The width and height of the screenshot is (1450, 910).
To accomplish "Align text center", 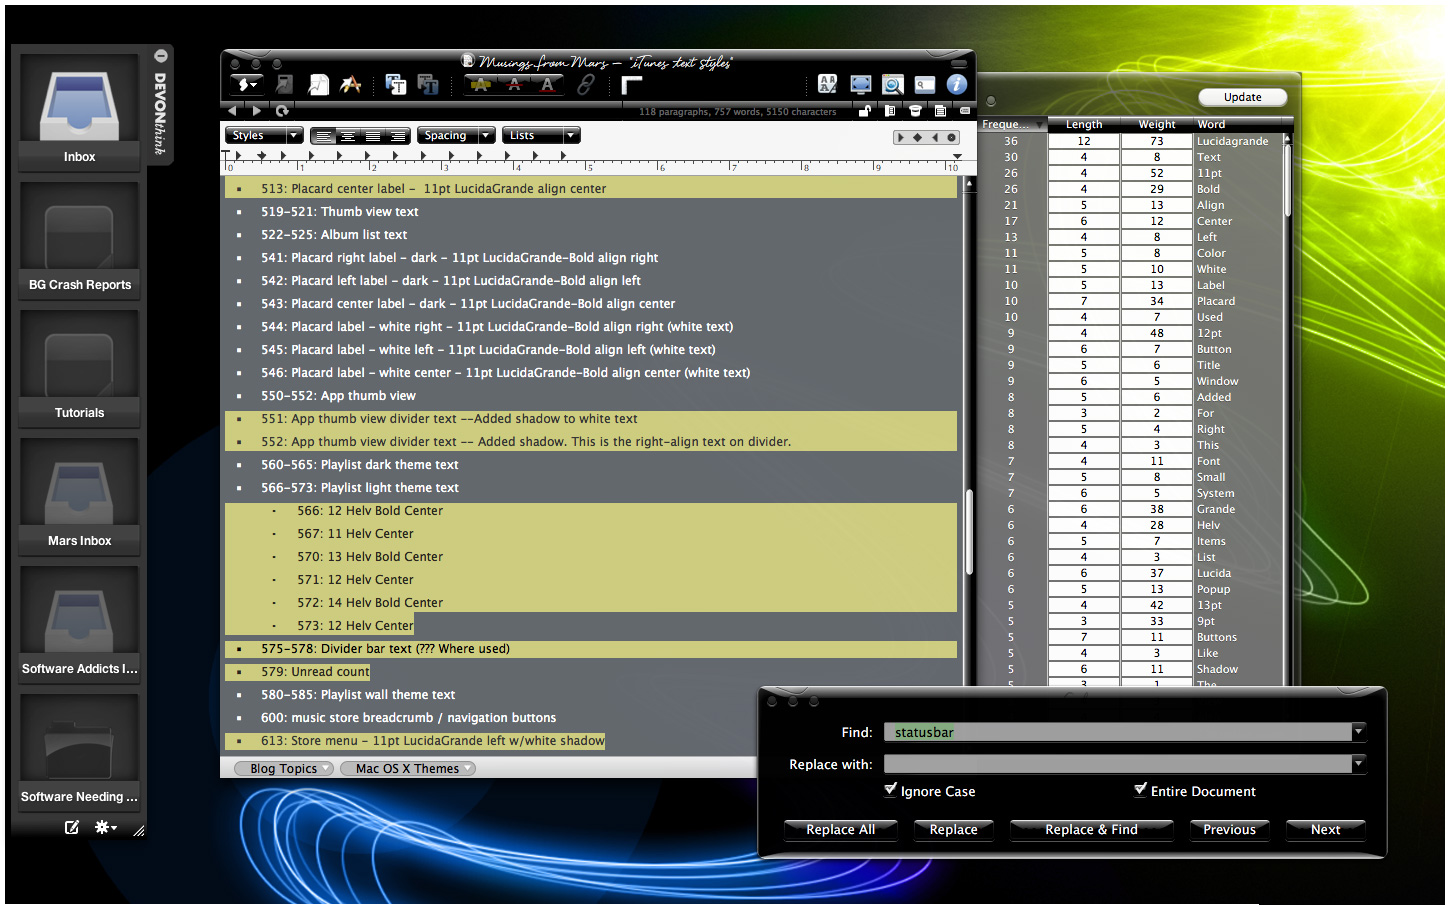I will pos(348,136).
